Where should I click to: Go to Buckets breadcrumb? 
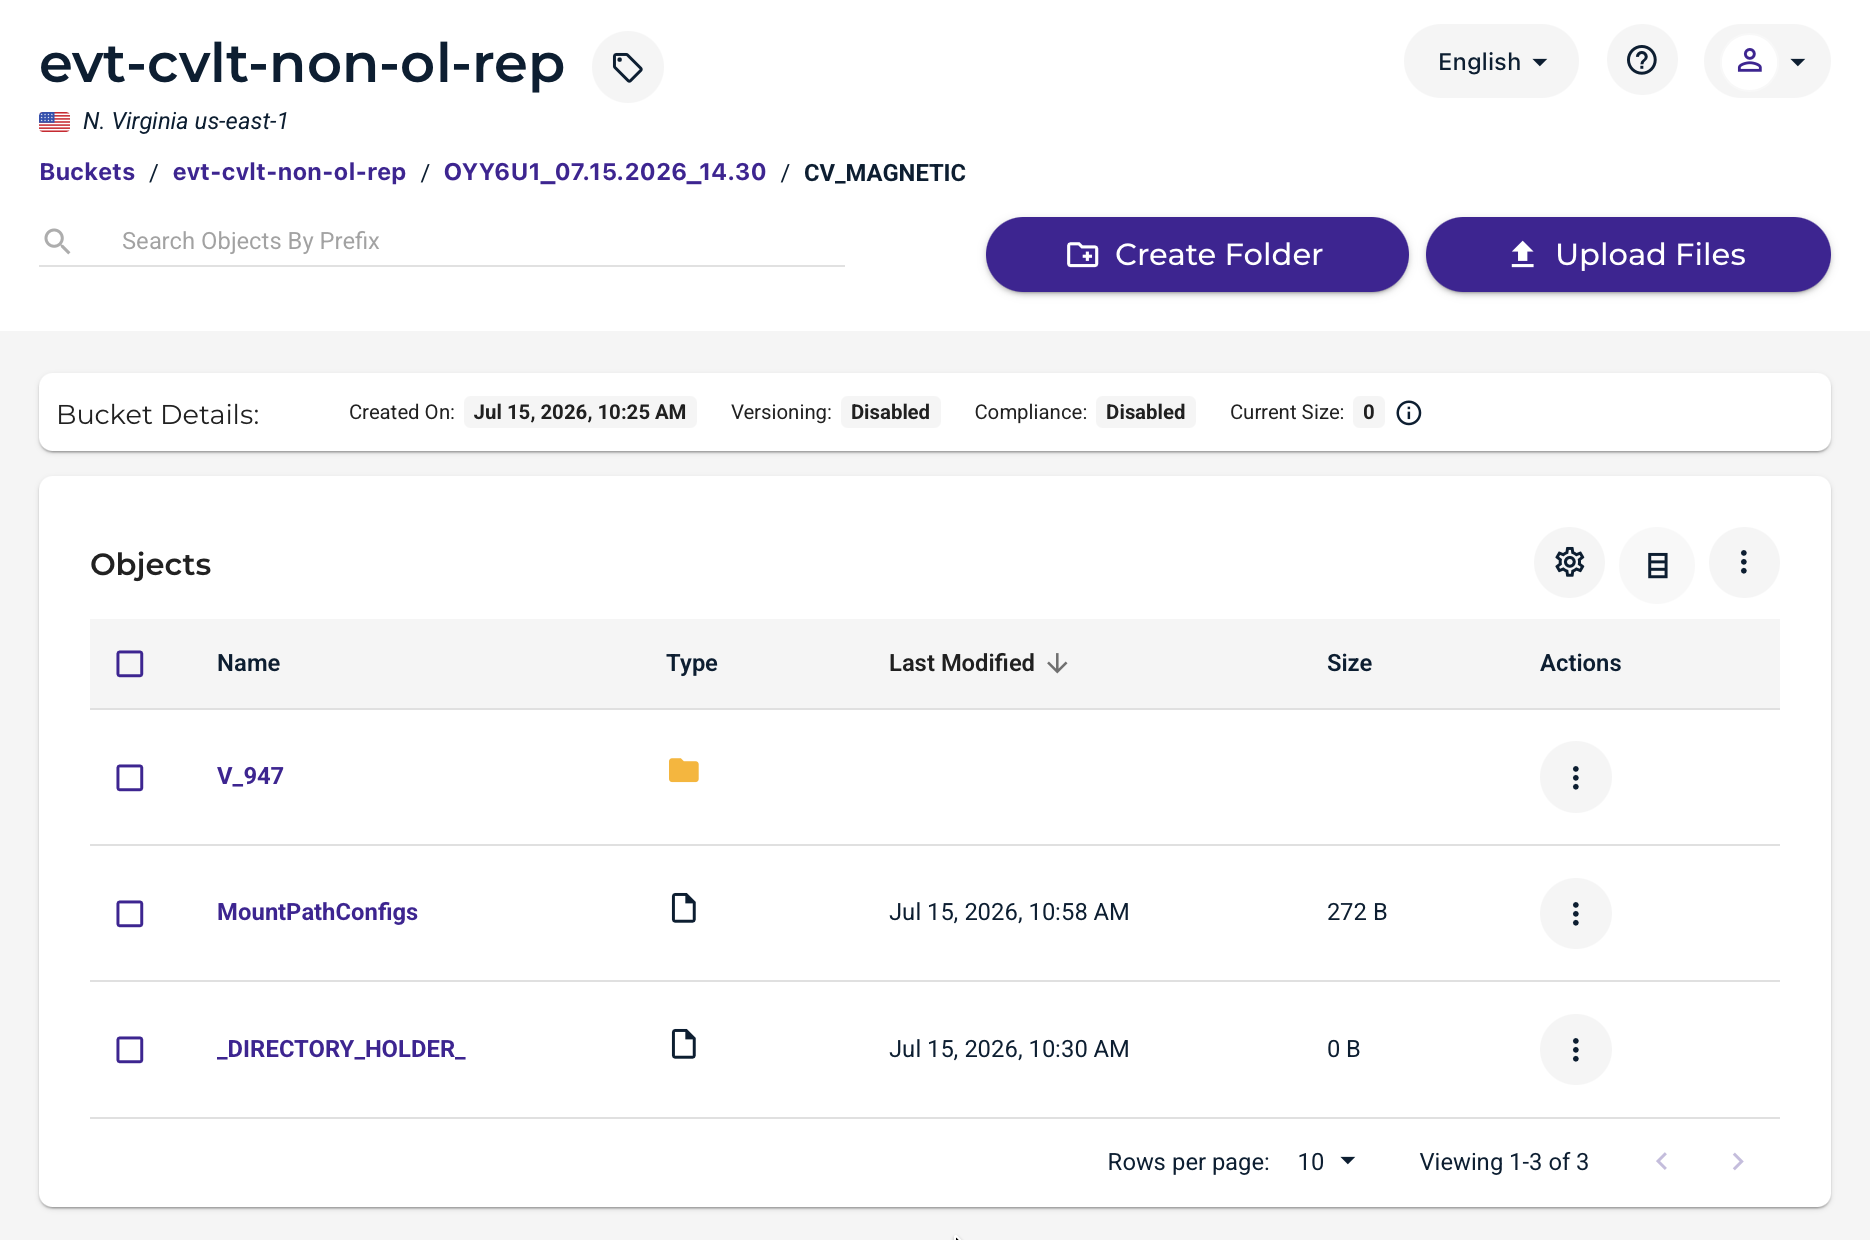click(x=87, y=172)
